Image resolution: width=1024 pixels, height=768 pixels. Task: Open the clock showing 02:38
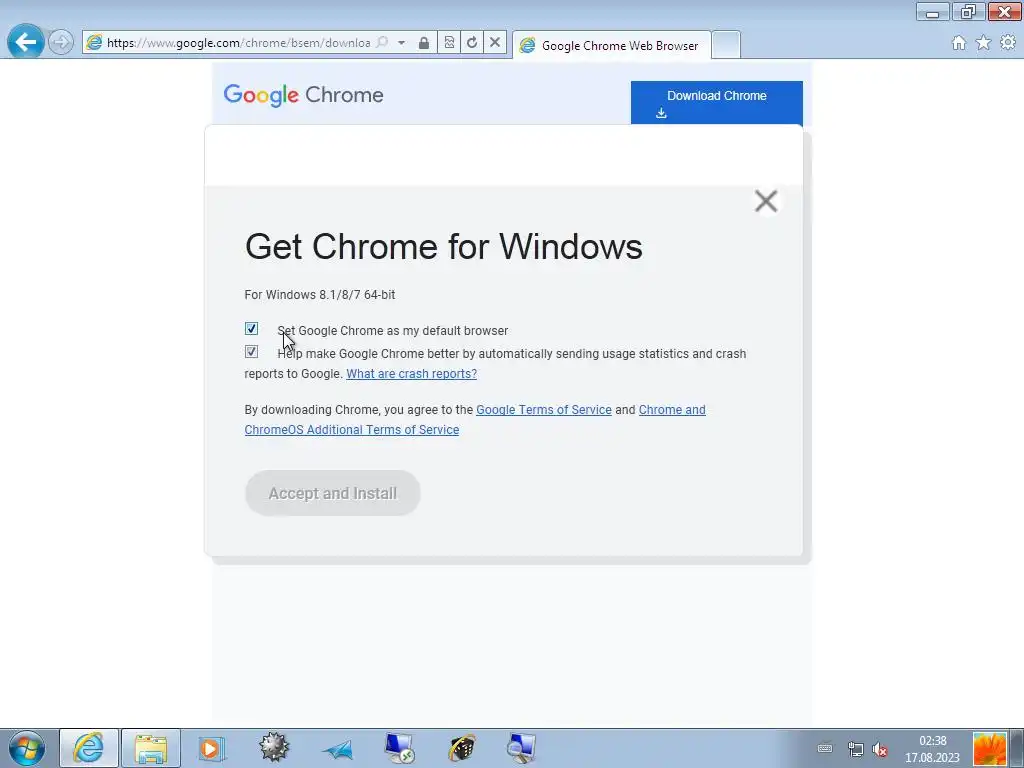pos(933,749)
